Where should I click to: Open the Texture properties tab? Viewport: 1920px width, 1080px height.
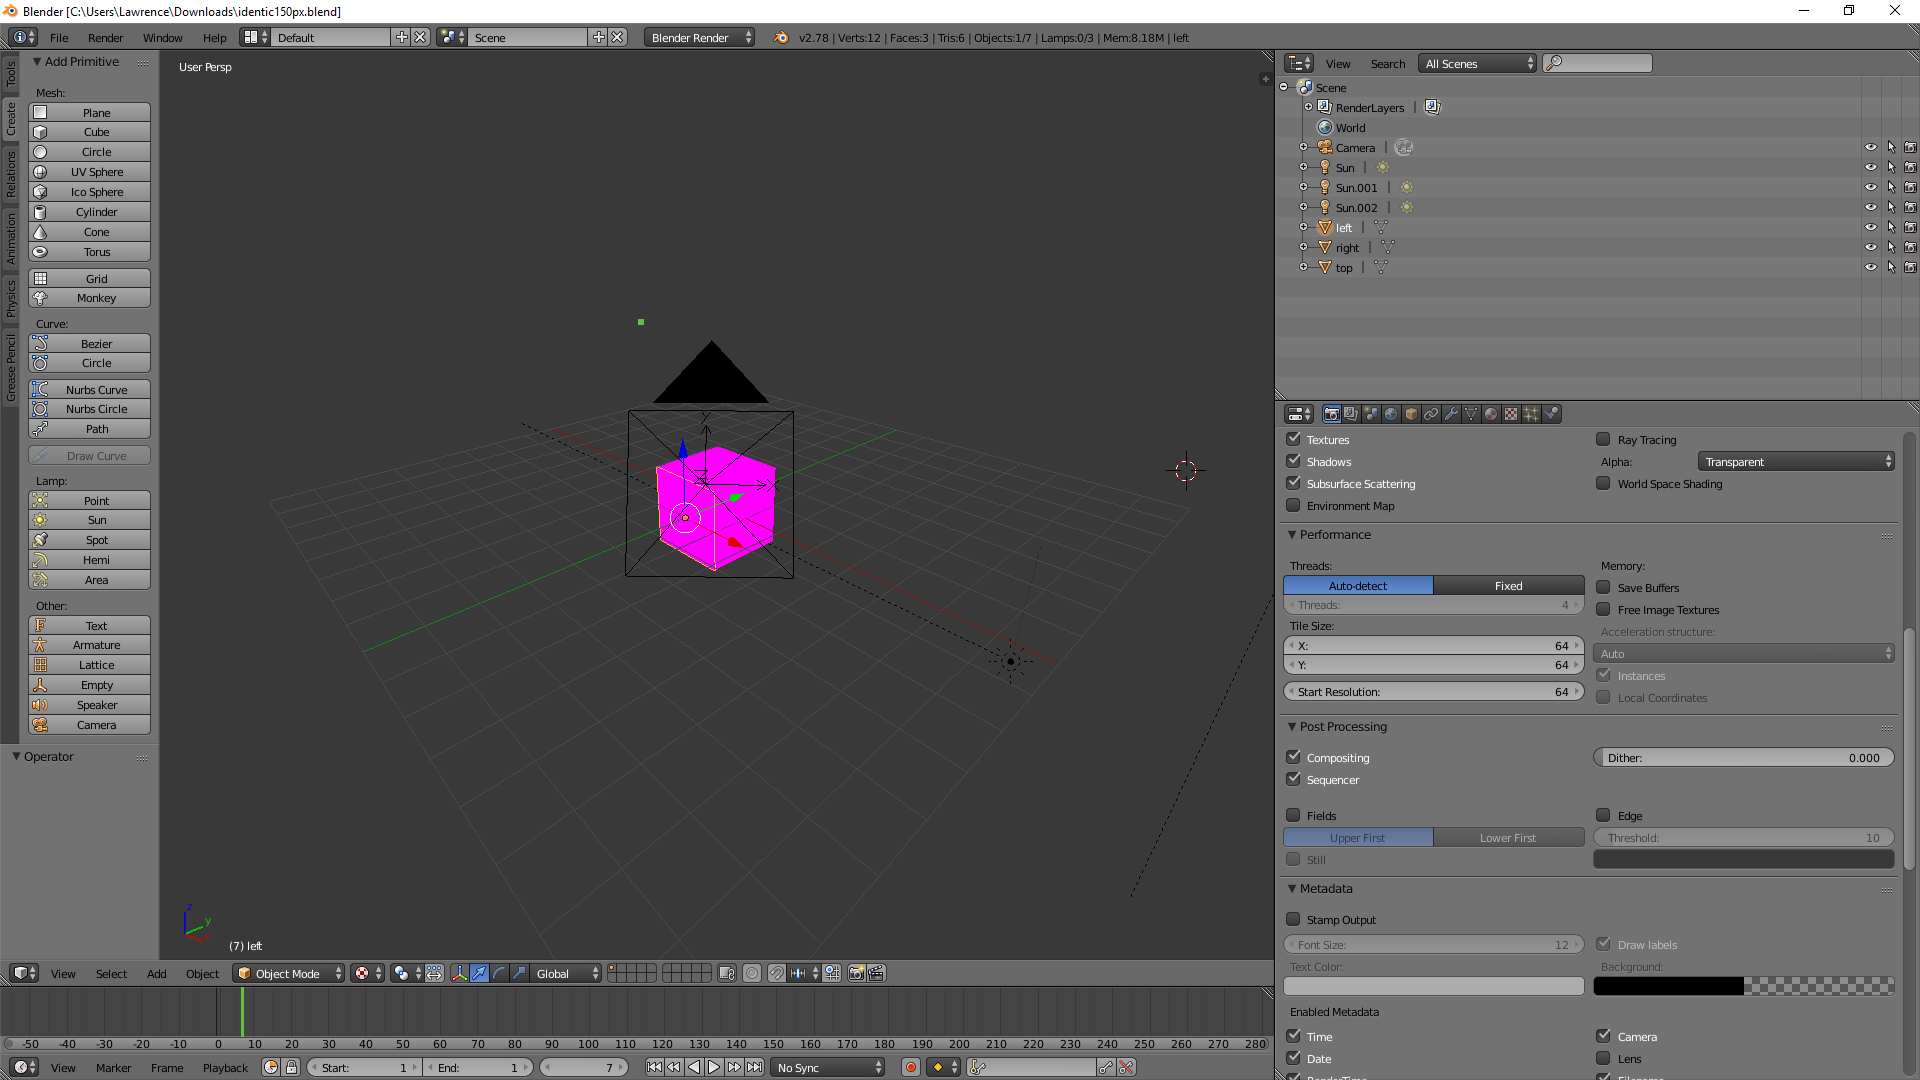1511,414
